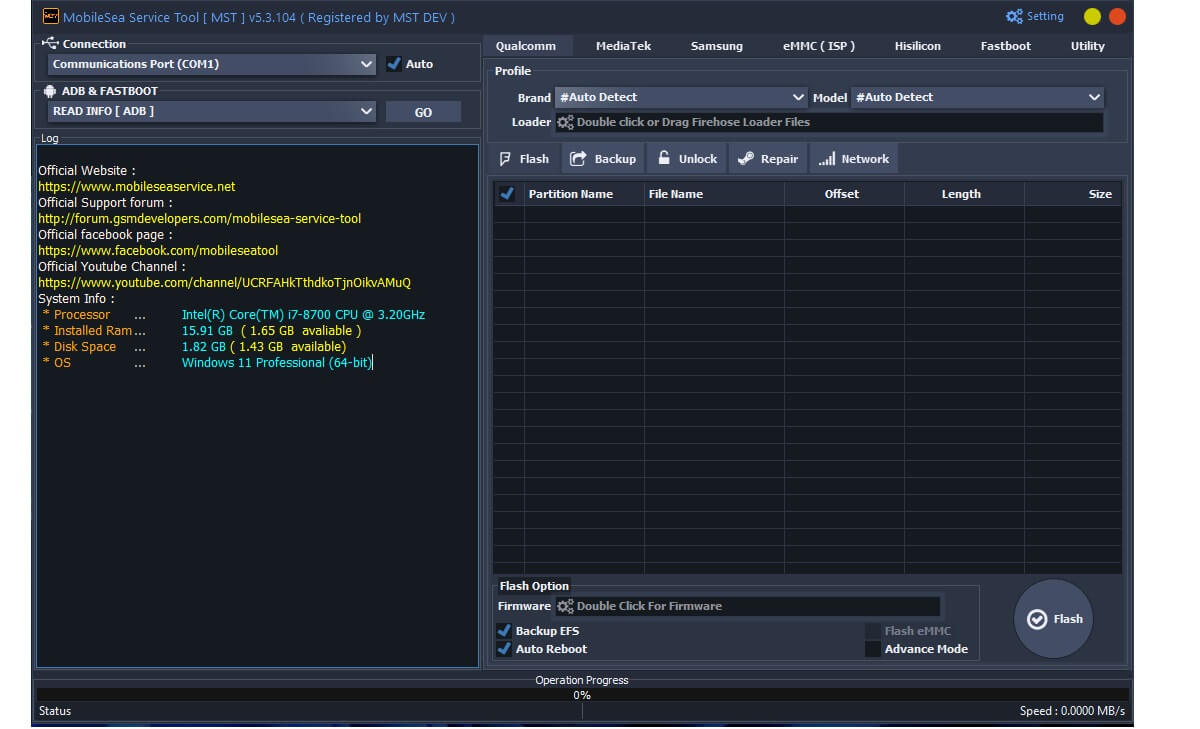Open the Setting link

1035,16
